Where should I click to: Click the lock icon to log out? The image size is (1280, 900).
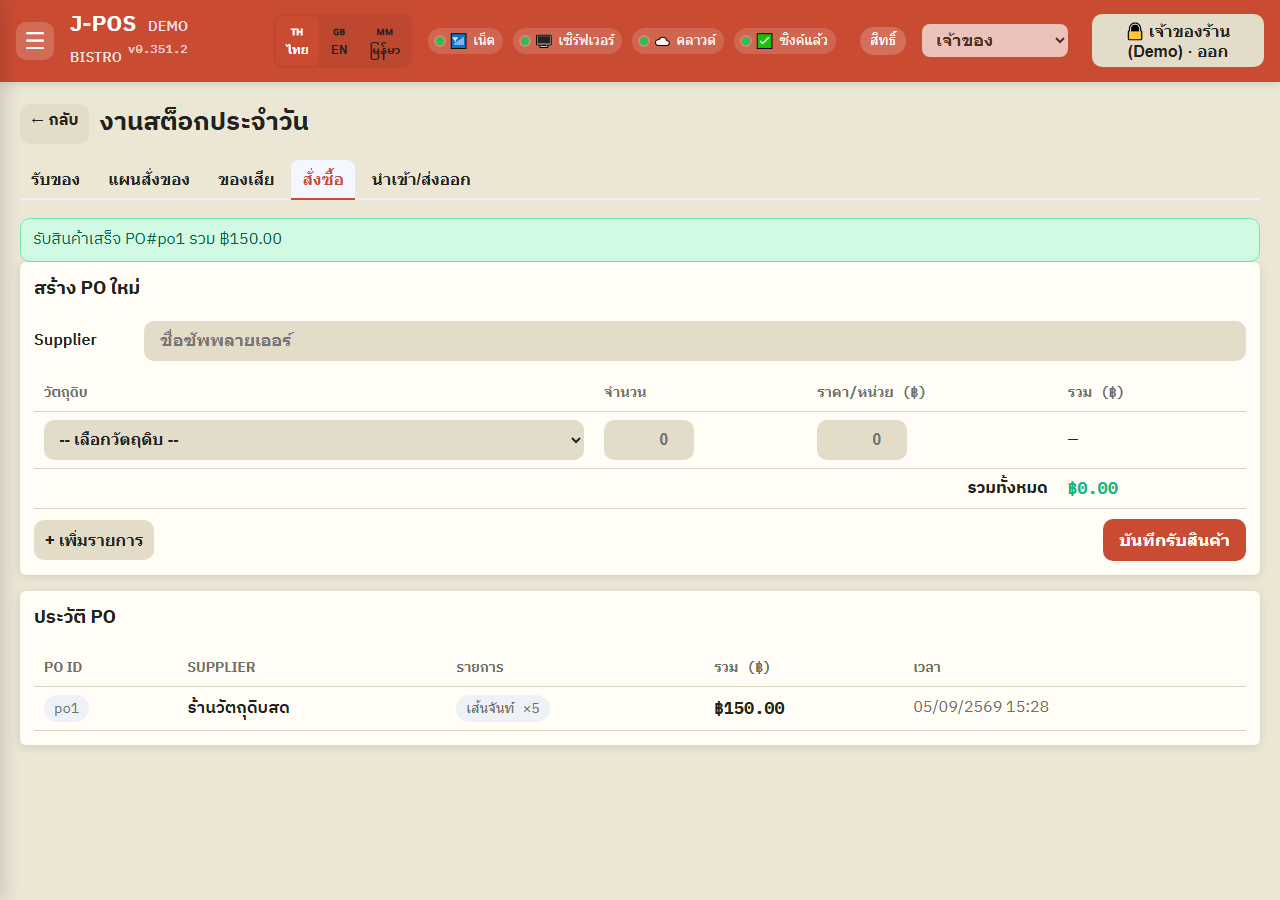tap(1135, 31)
